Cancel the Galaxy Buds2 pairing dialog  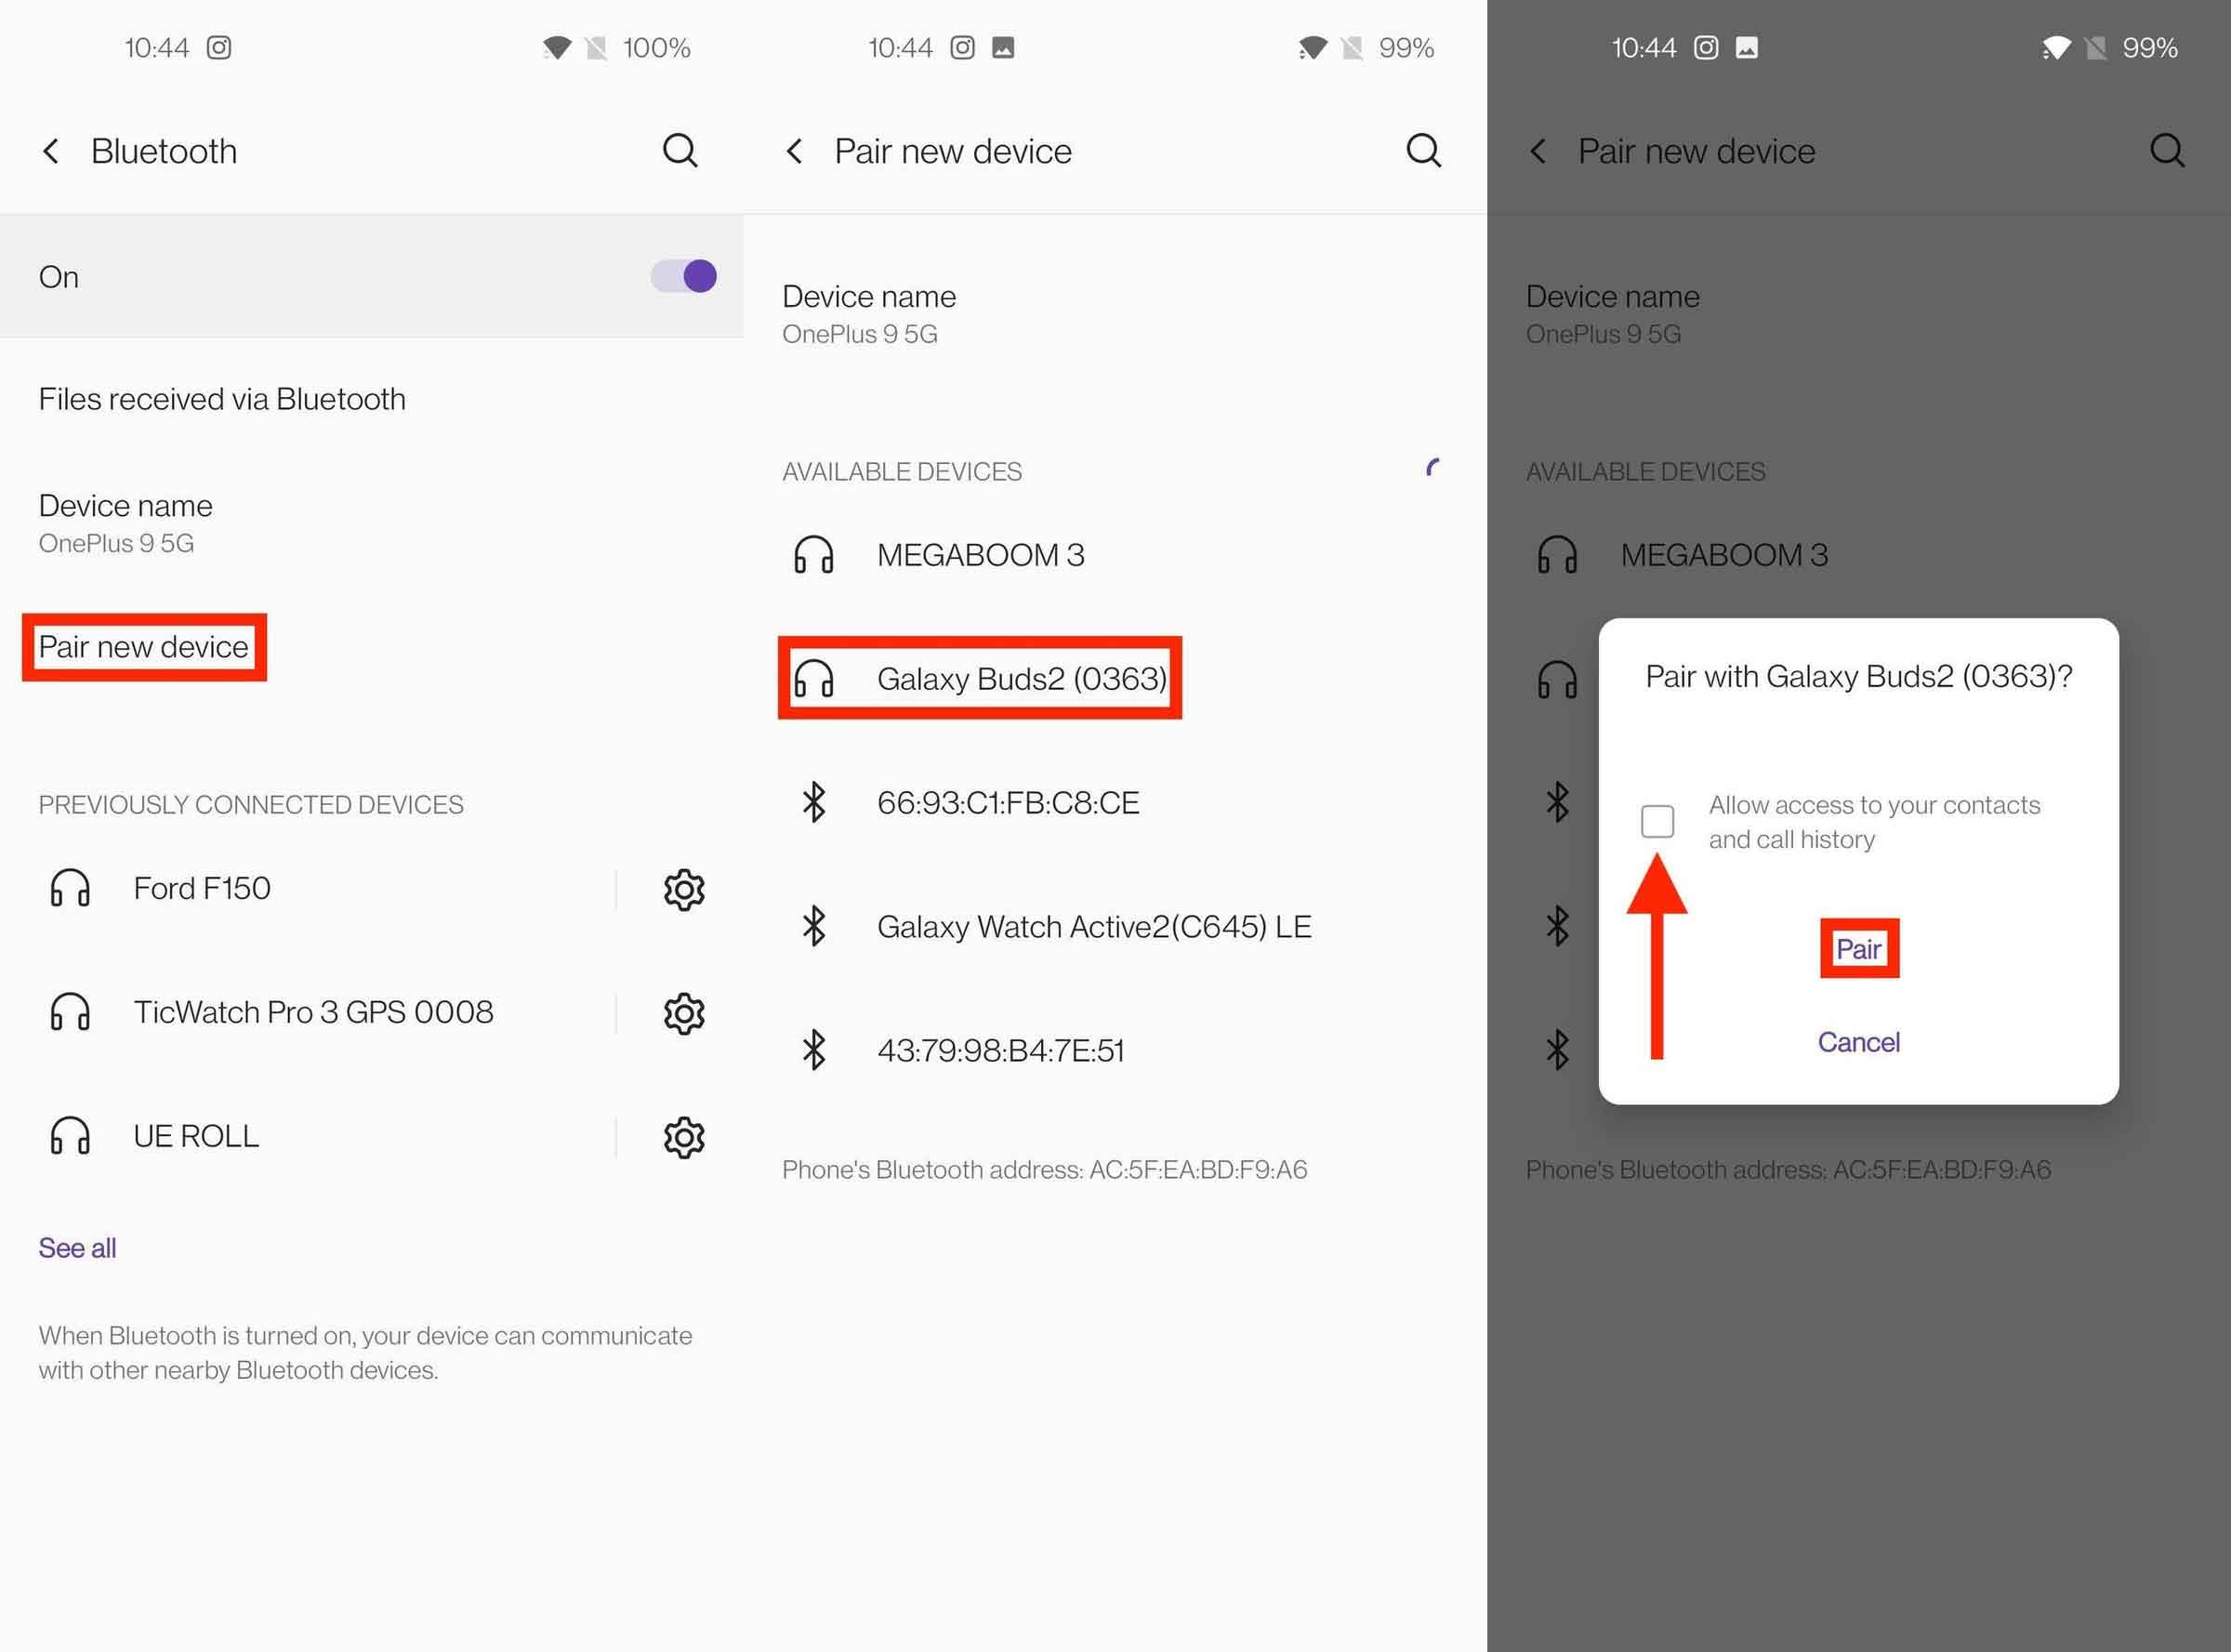coord(1859,1042)
